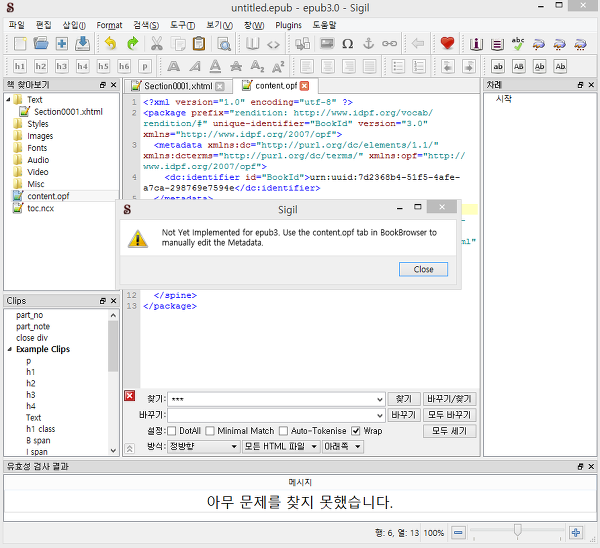Click the 찾기 find button
The width and height of the screenshot is (600, 548).
[404, 399]
